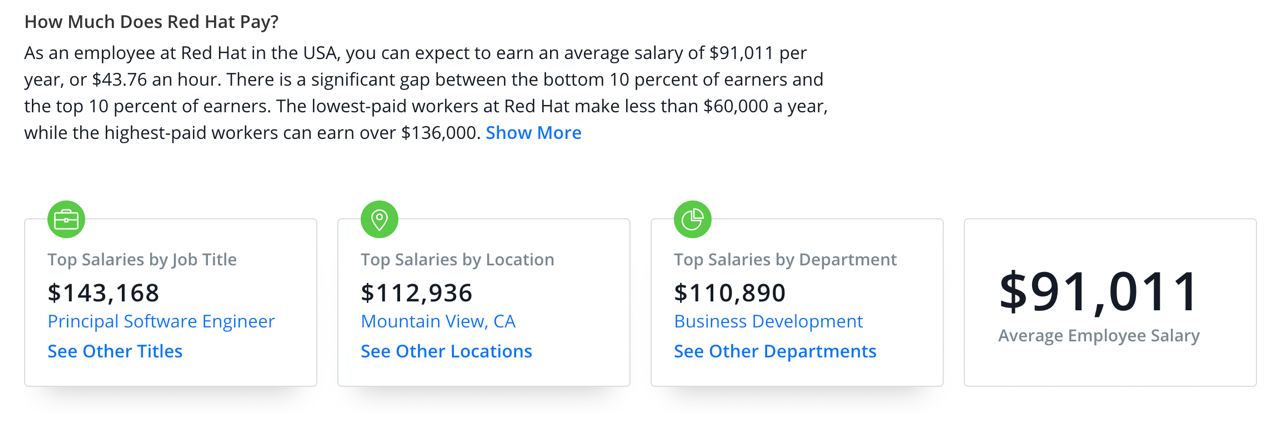Open See Other Departments link
This screenshot has width=1280, height=432.
point(775,351)
